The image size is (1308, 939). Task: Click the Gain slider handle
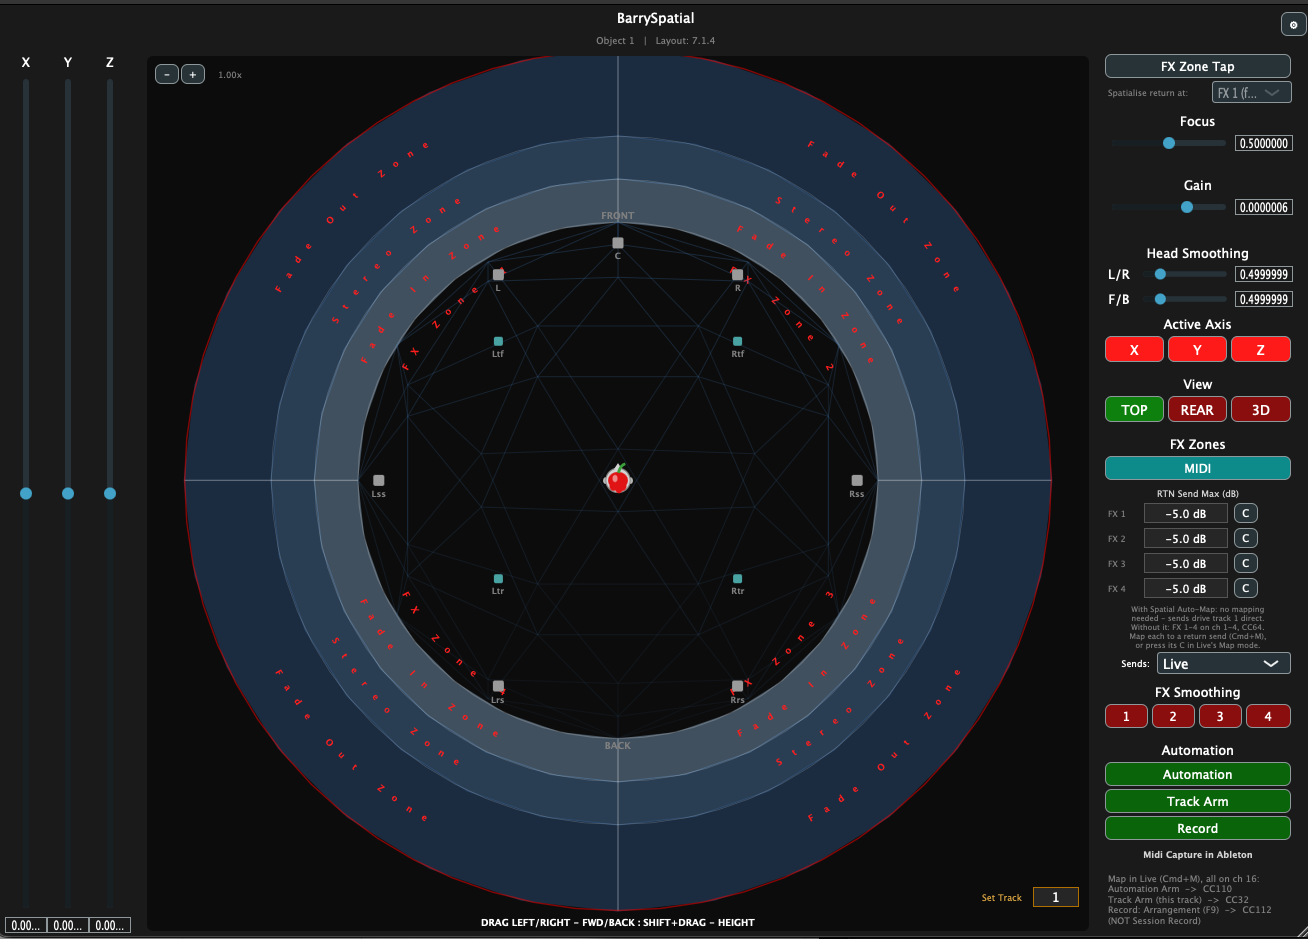click(x=1187, y=207)
